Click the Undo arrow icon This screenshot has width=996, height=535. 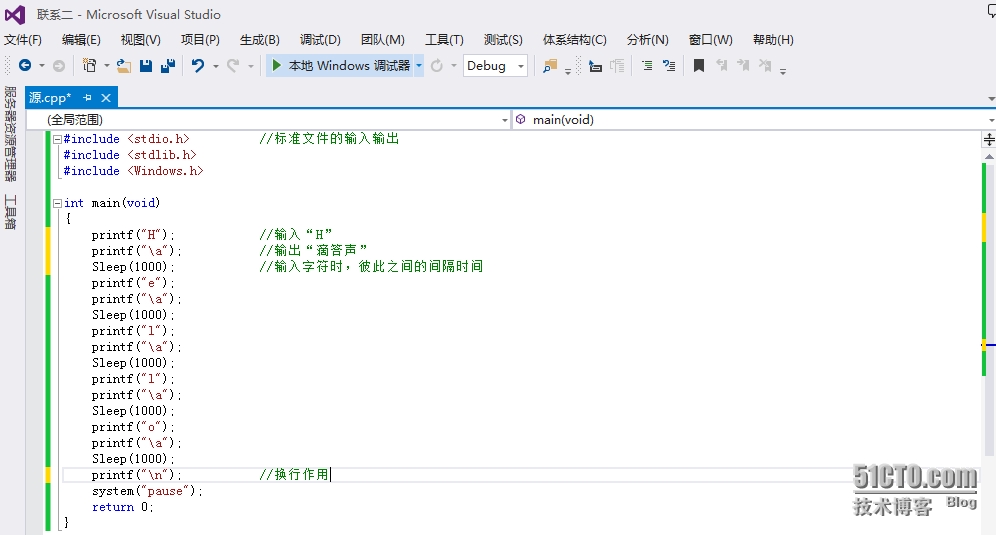pyautogui.click(x=198, y=65)
